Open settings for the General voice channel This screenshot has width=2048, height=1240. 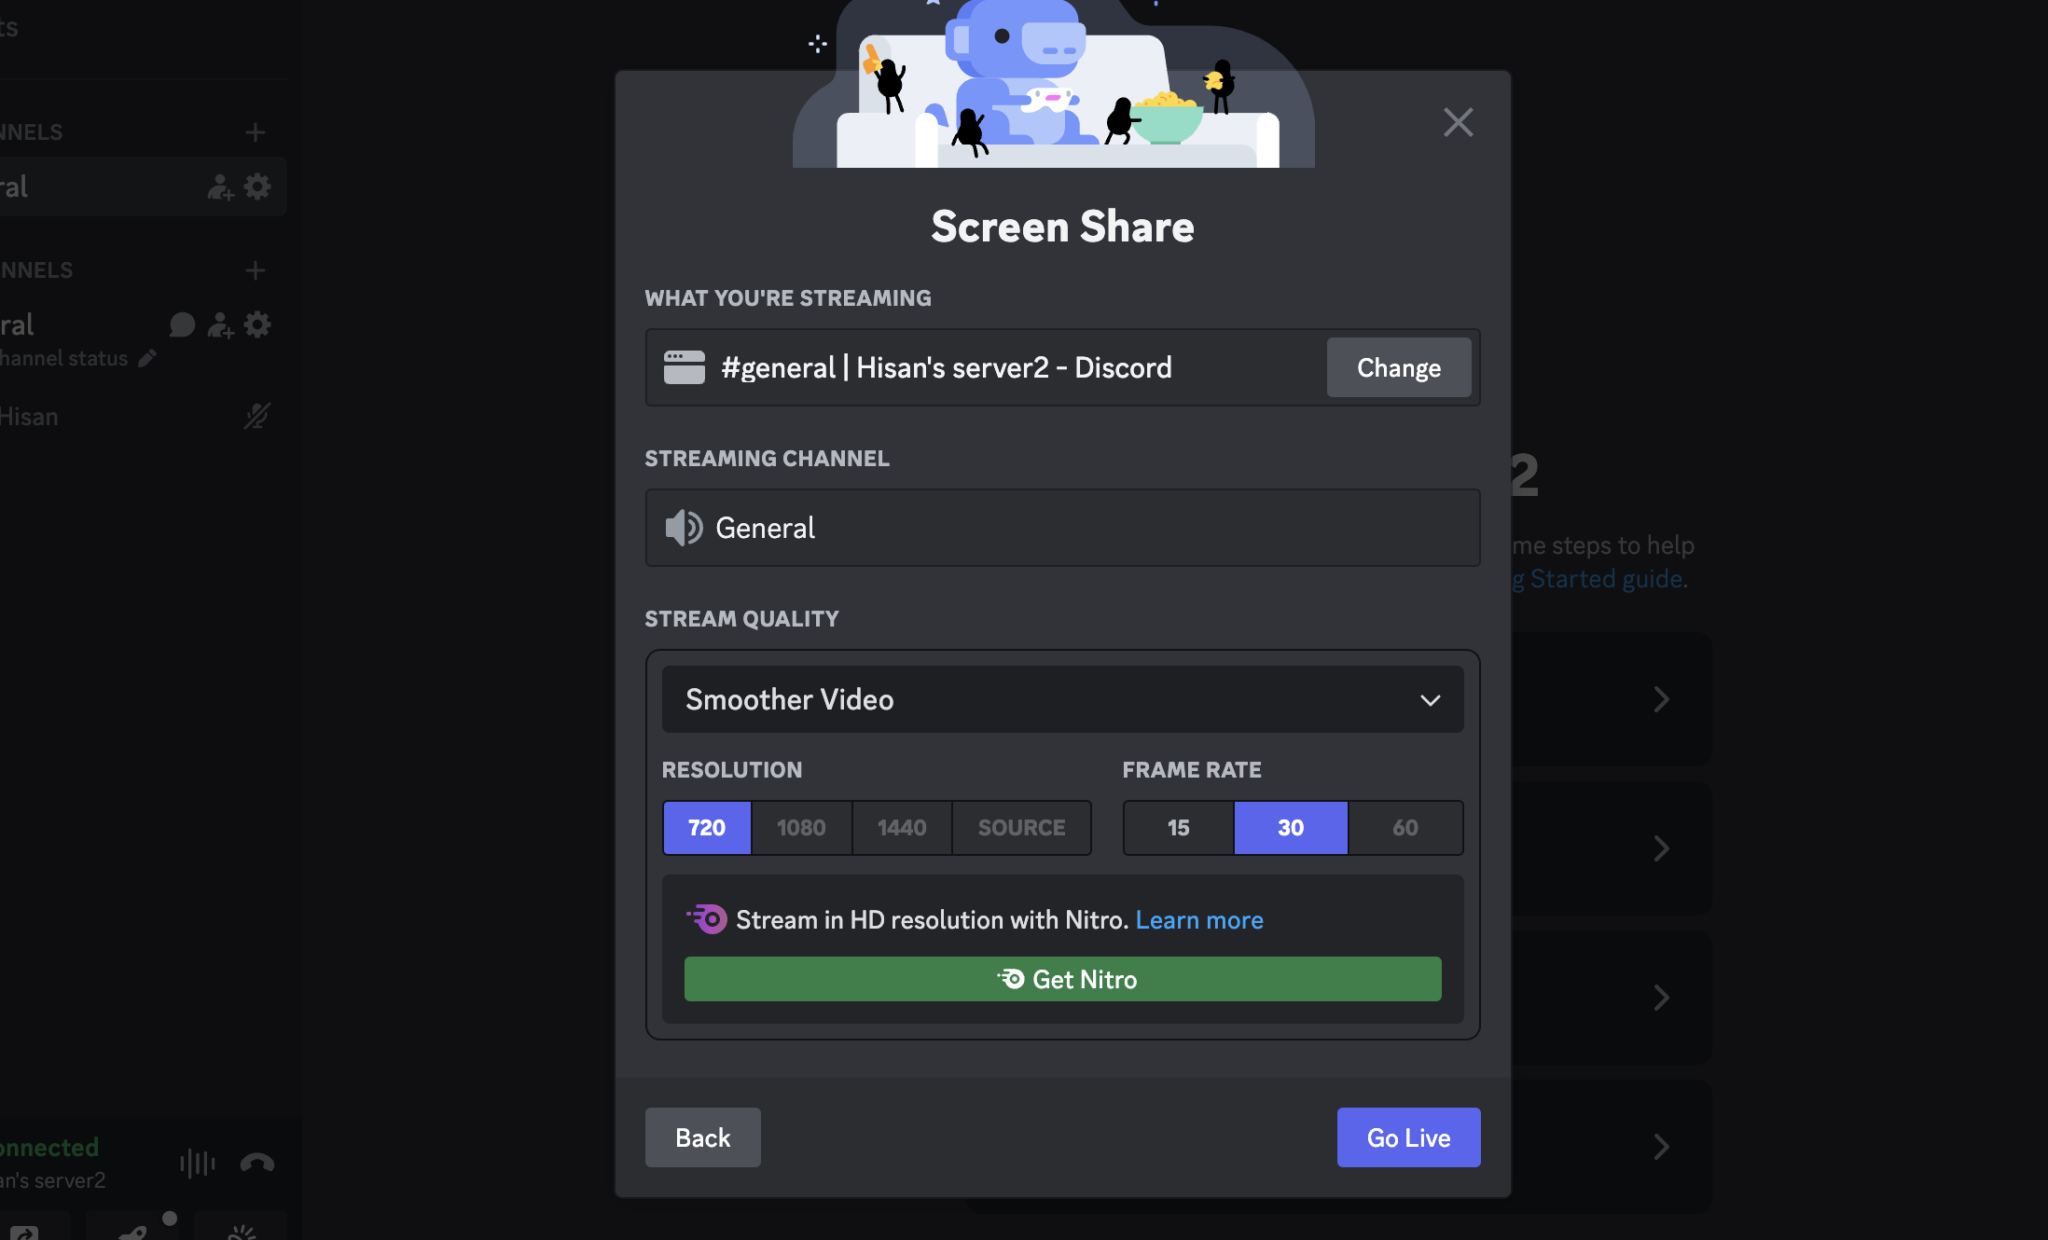[x=258, y=324]
